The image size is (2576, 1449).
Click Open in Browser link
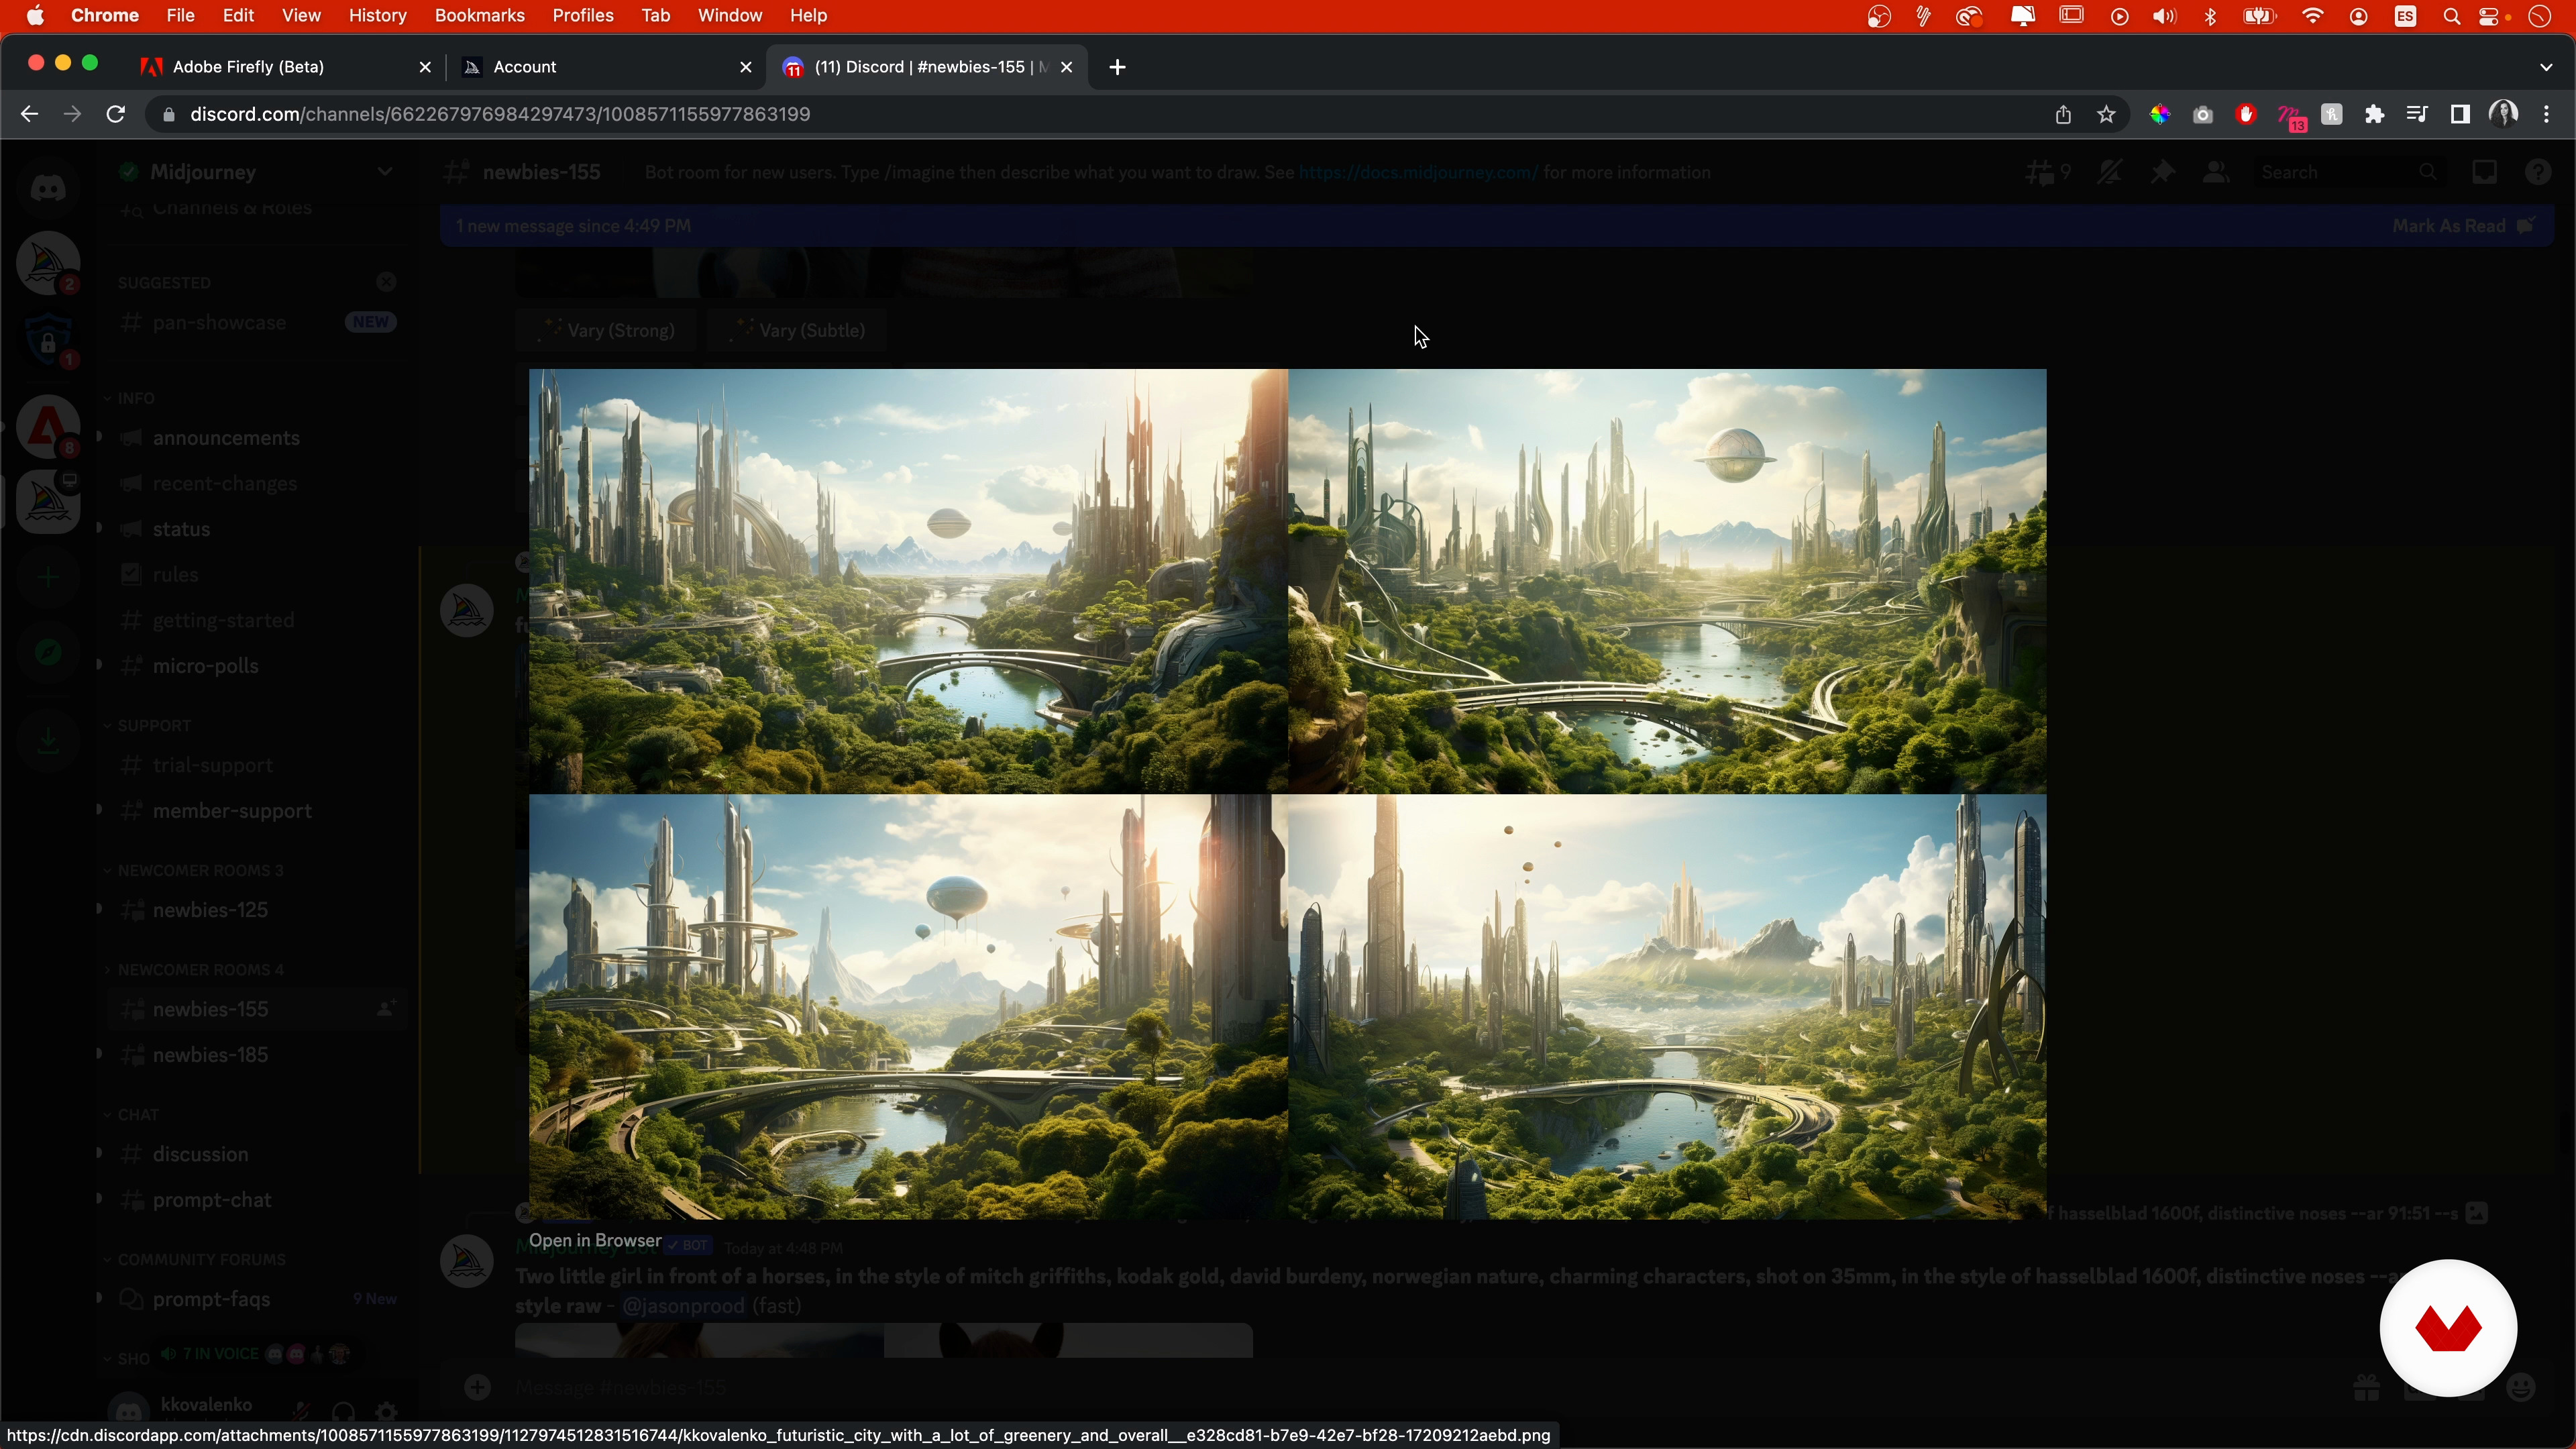pyautogui.click(x=595, y=1240)
